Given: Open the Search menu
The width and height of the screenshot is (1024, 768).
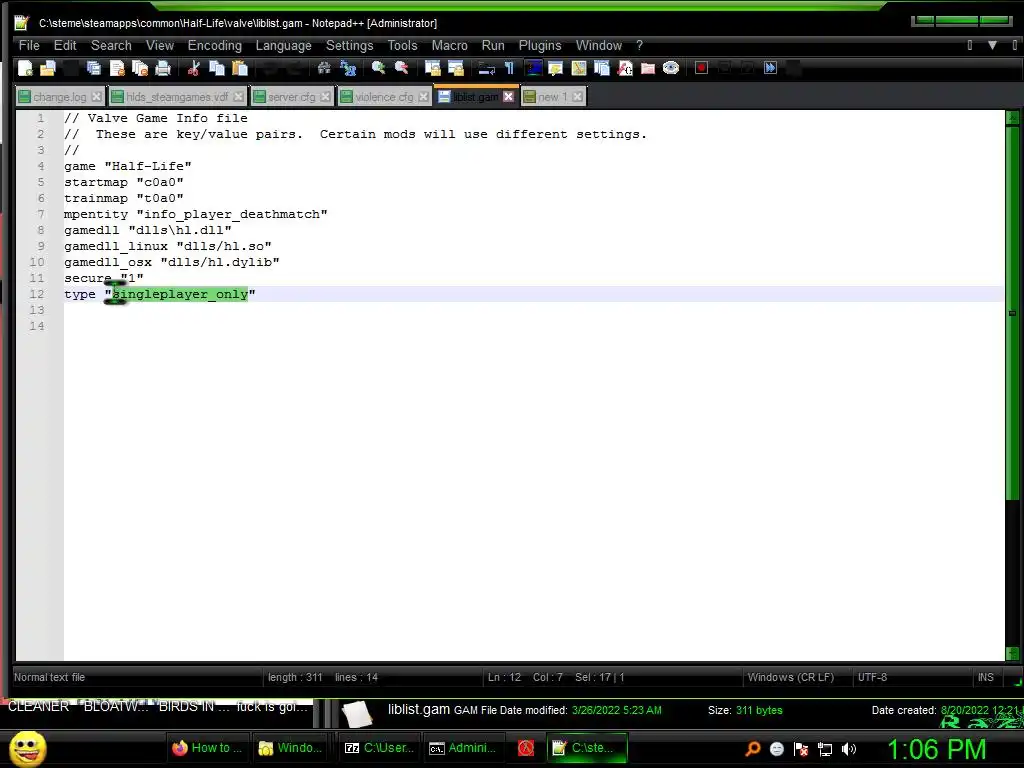Looking at the screenshot, I should [111, 45].
